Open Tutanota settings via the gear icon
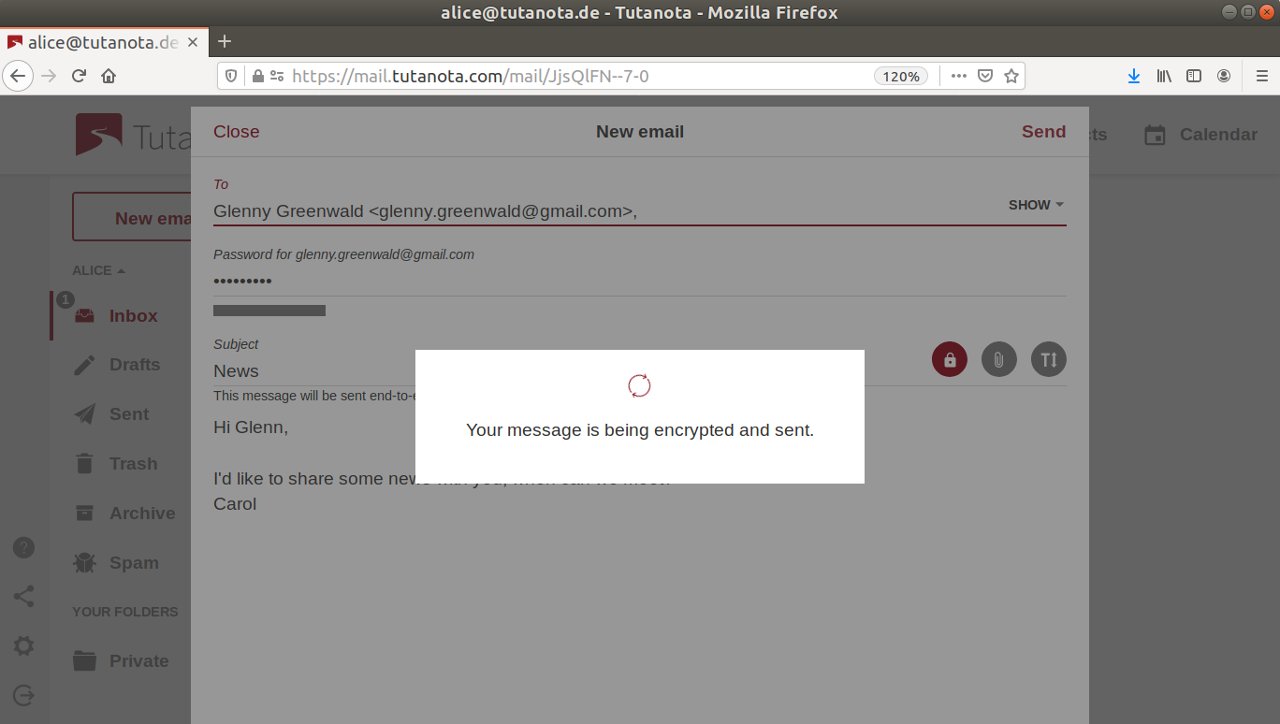 click(x=23, y=645)
